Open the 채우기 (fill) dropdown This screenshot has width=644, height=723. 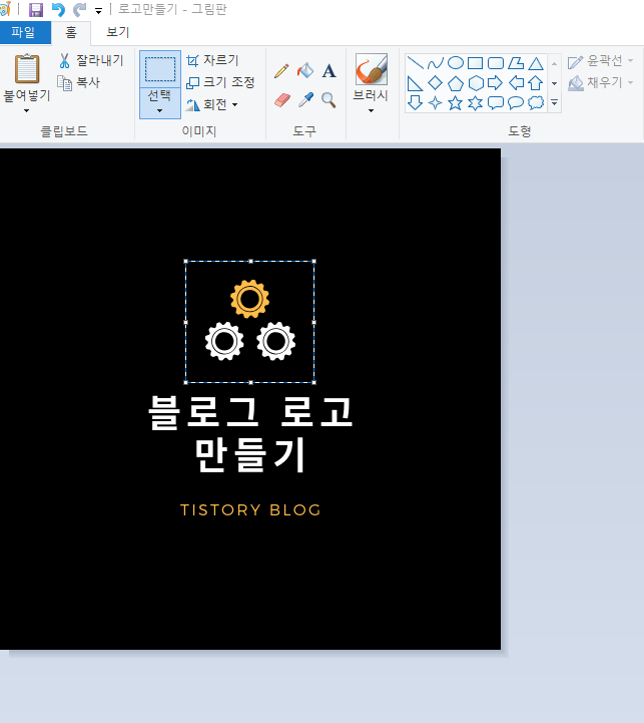[601, 83]
